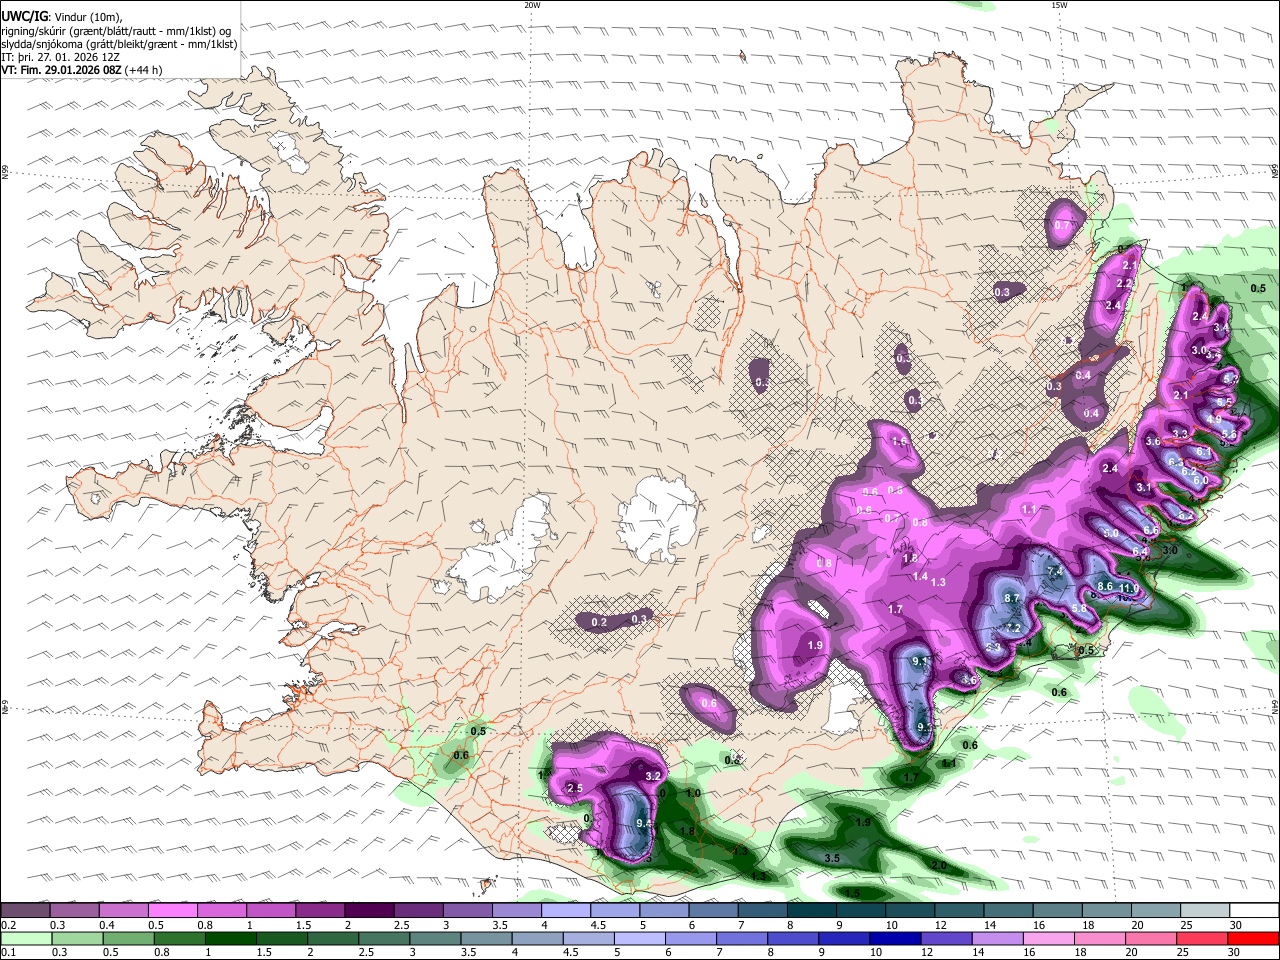The image size is (1280, 960).
Task: Click the pale grey 25–30 snow-scale swatch
Action: point(1206,911)
